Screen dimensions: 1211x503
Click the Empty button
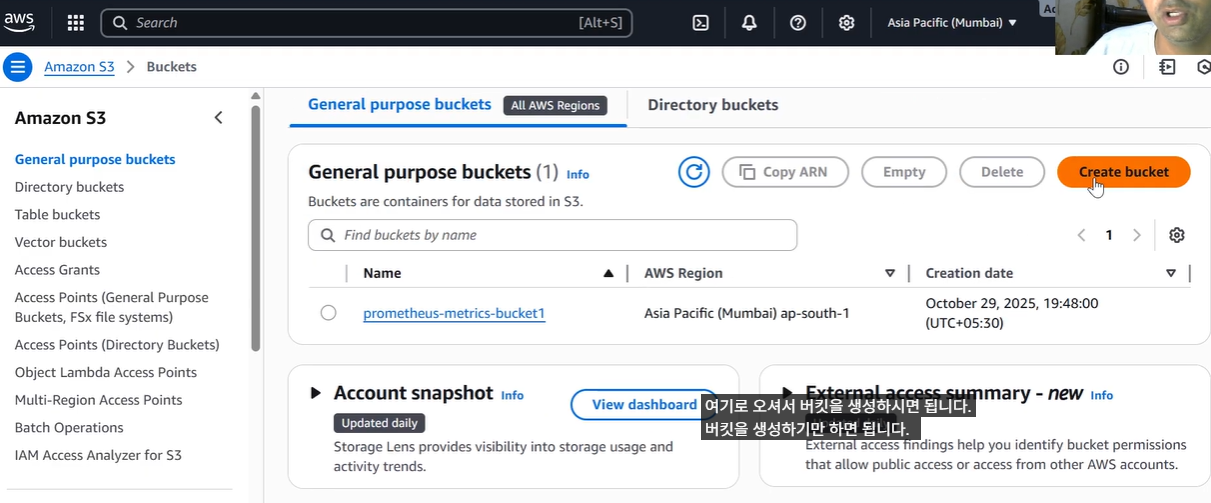click(x=904, y=172)
